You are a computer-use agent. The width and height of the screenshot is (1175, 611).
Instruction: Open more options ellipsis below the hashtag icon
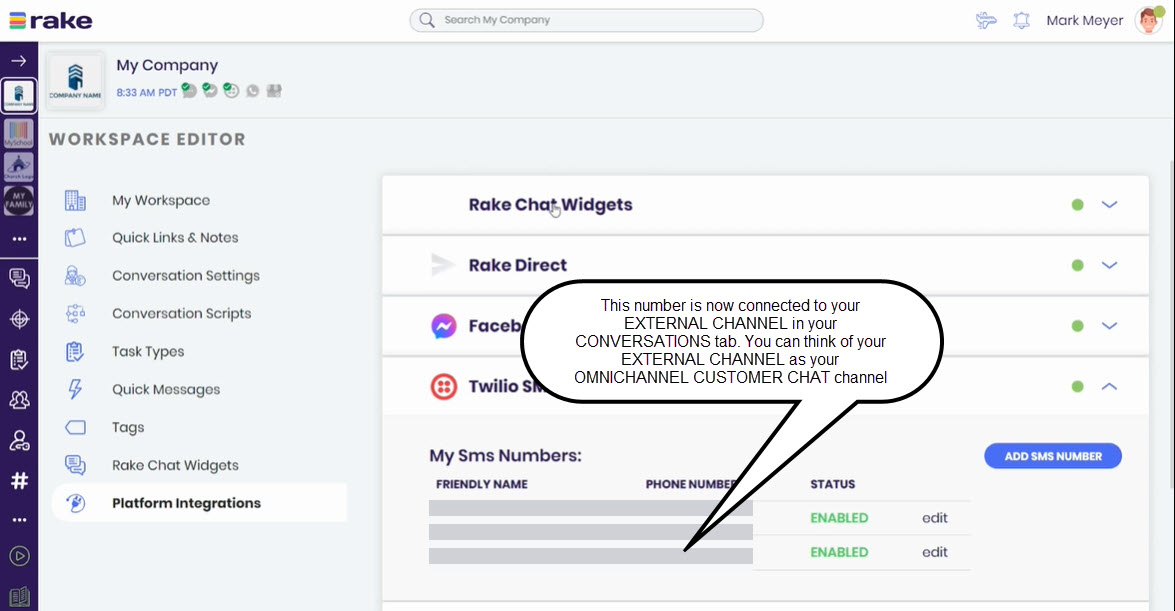[x=19, y=519]
